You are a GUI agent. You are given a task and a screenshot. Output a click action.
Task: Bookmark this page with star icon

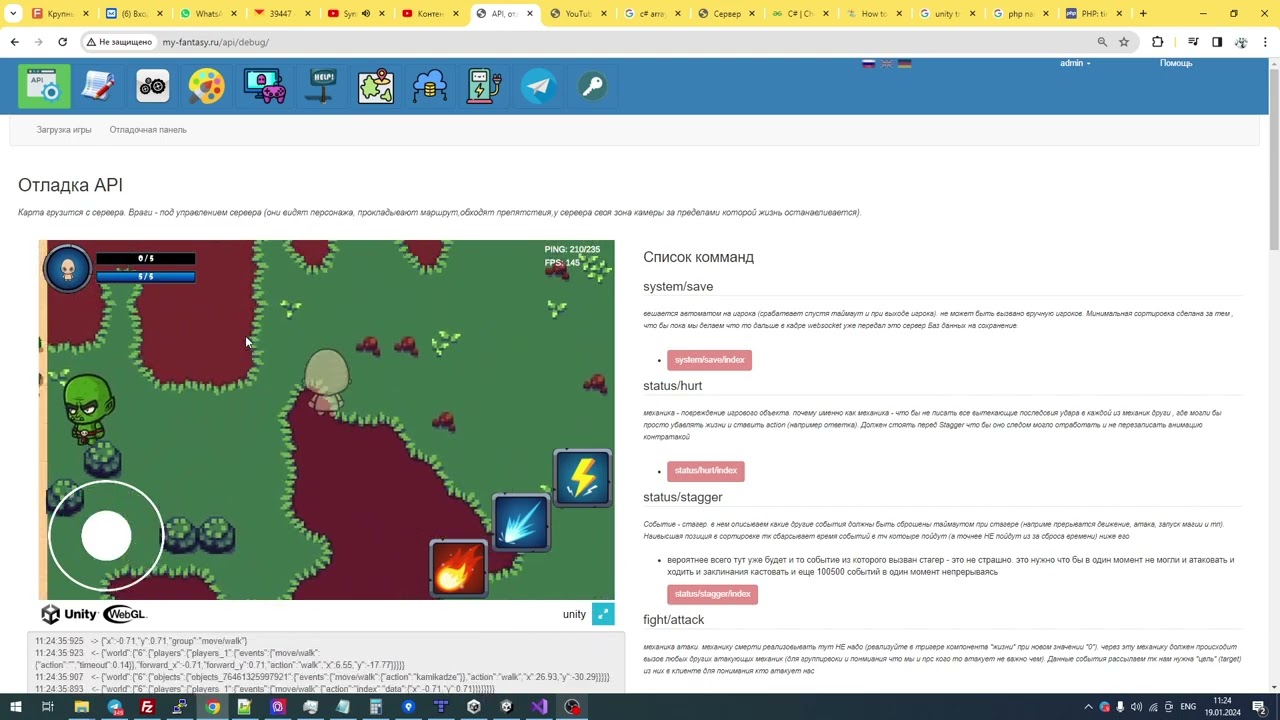(1124, 42)
